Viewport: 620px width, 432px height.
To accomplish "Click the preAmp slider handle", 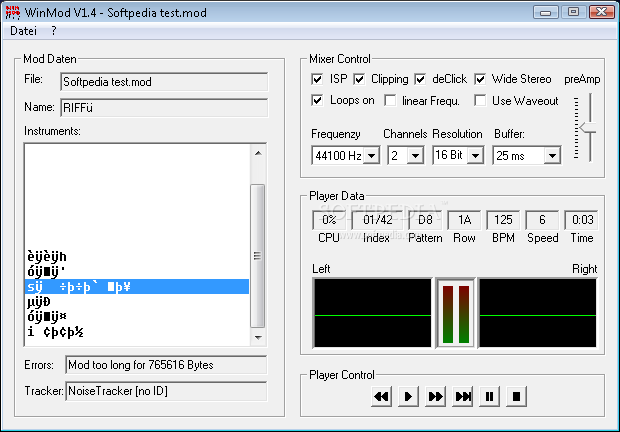I will click(x=588, y=128).
